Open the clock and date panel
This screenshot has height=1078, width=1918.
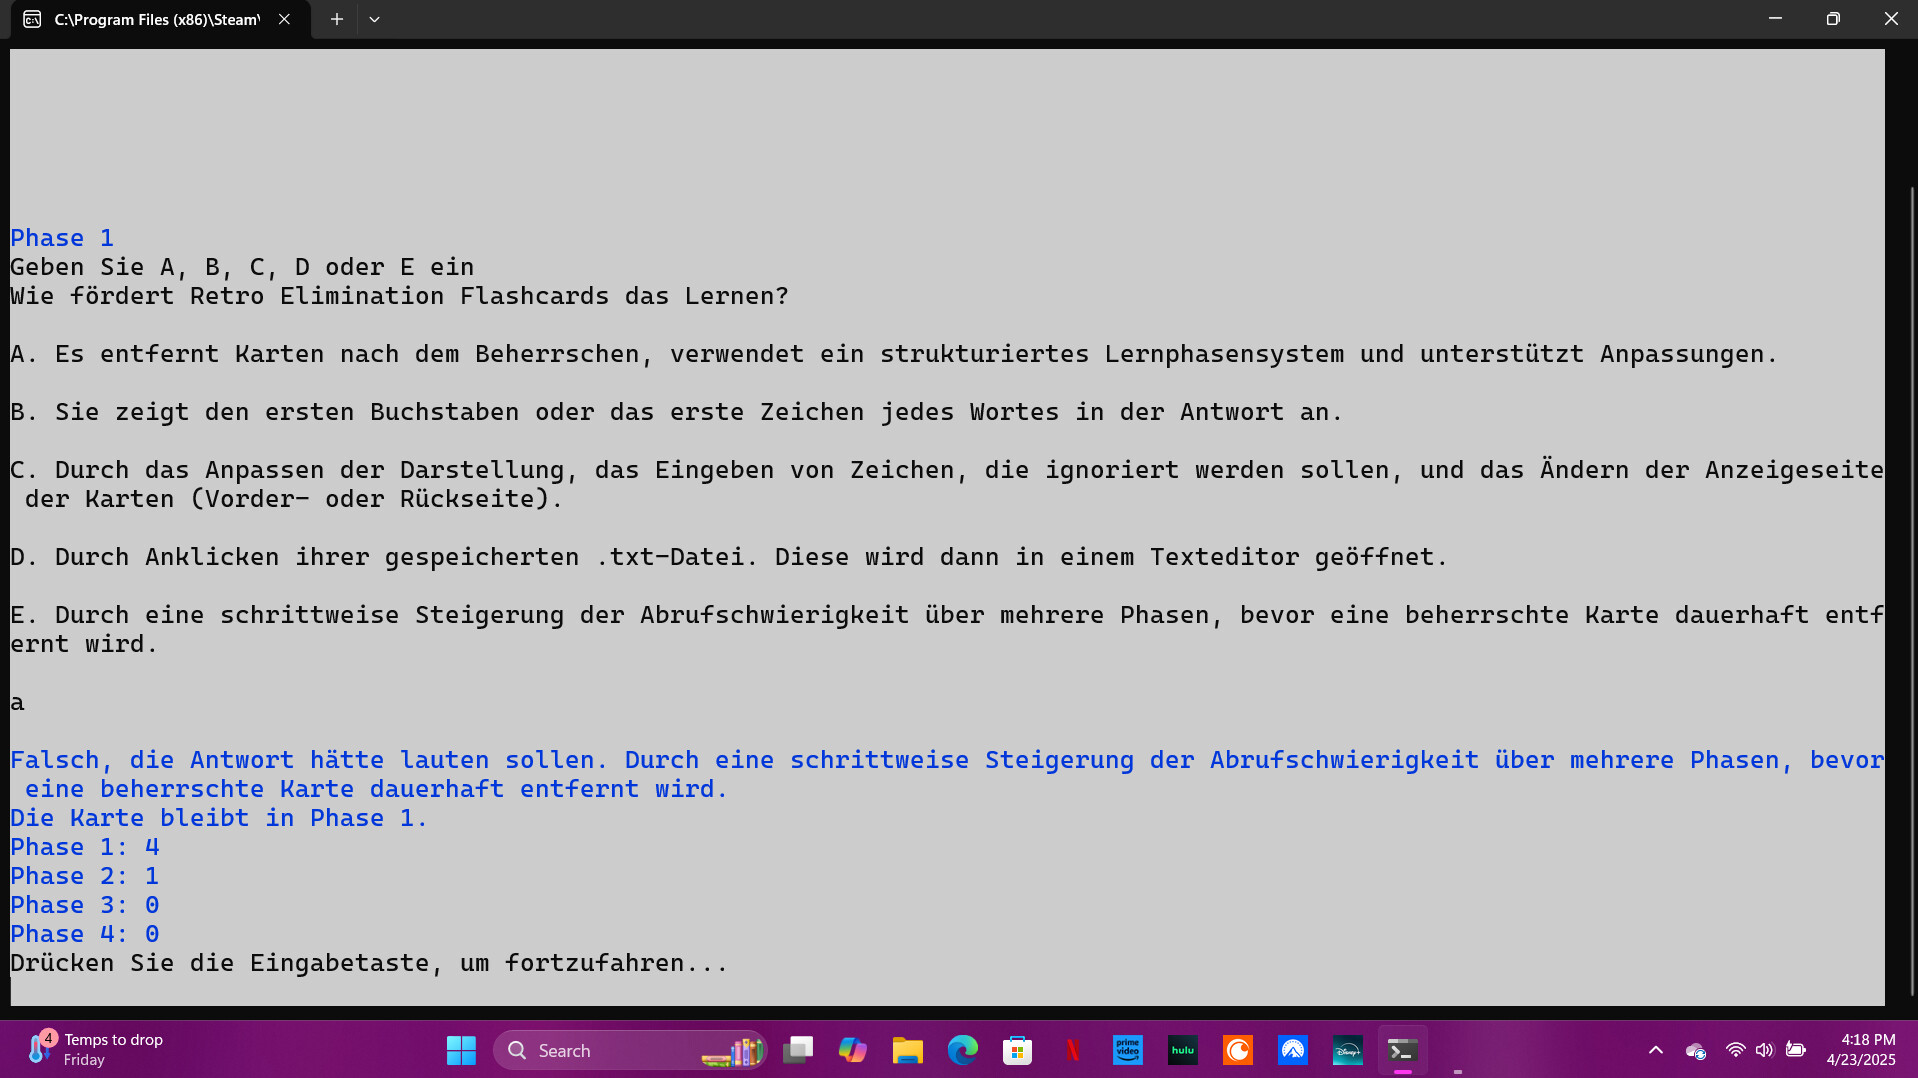coord(1860,1049)
